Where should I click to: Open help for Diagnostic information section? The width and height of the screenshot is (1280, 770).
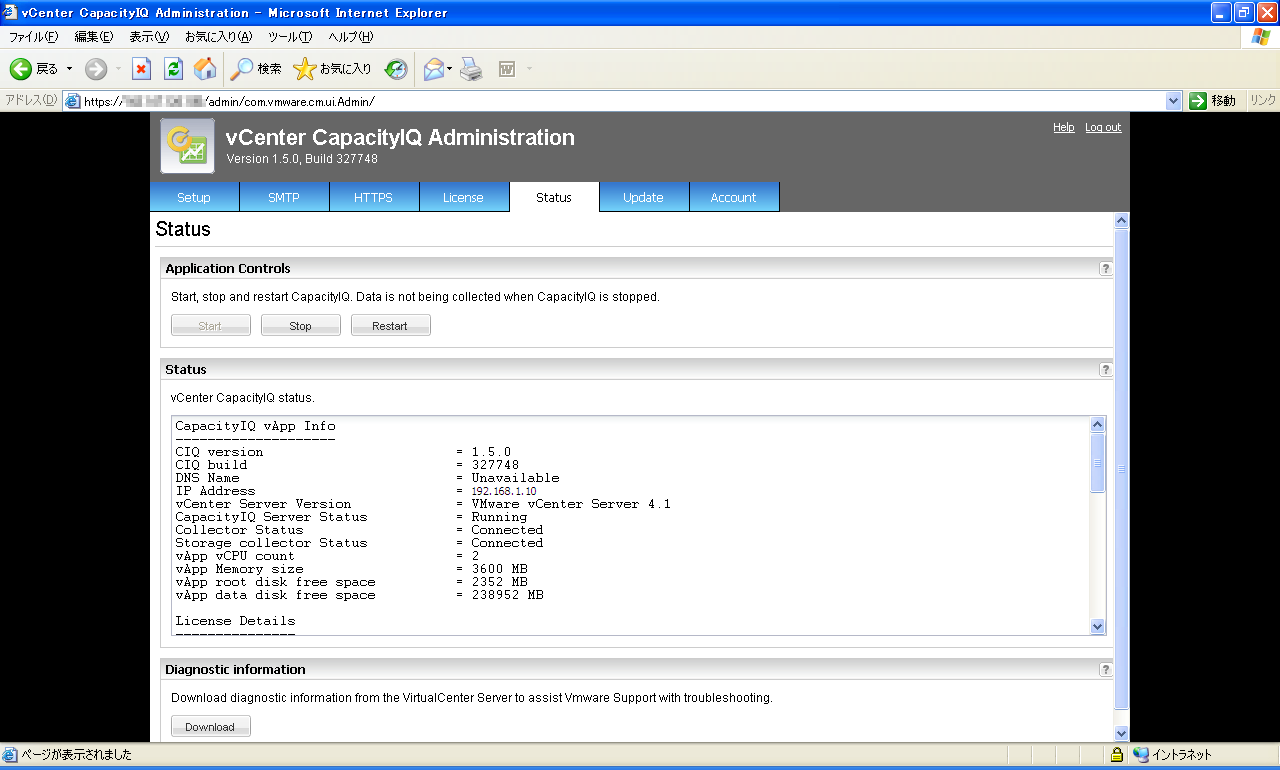pyautogui.click(x=1105, y=669)
